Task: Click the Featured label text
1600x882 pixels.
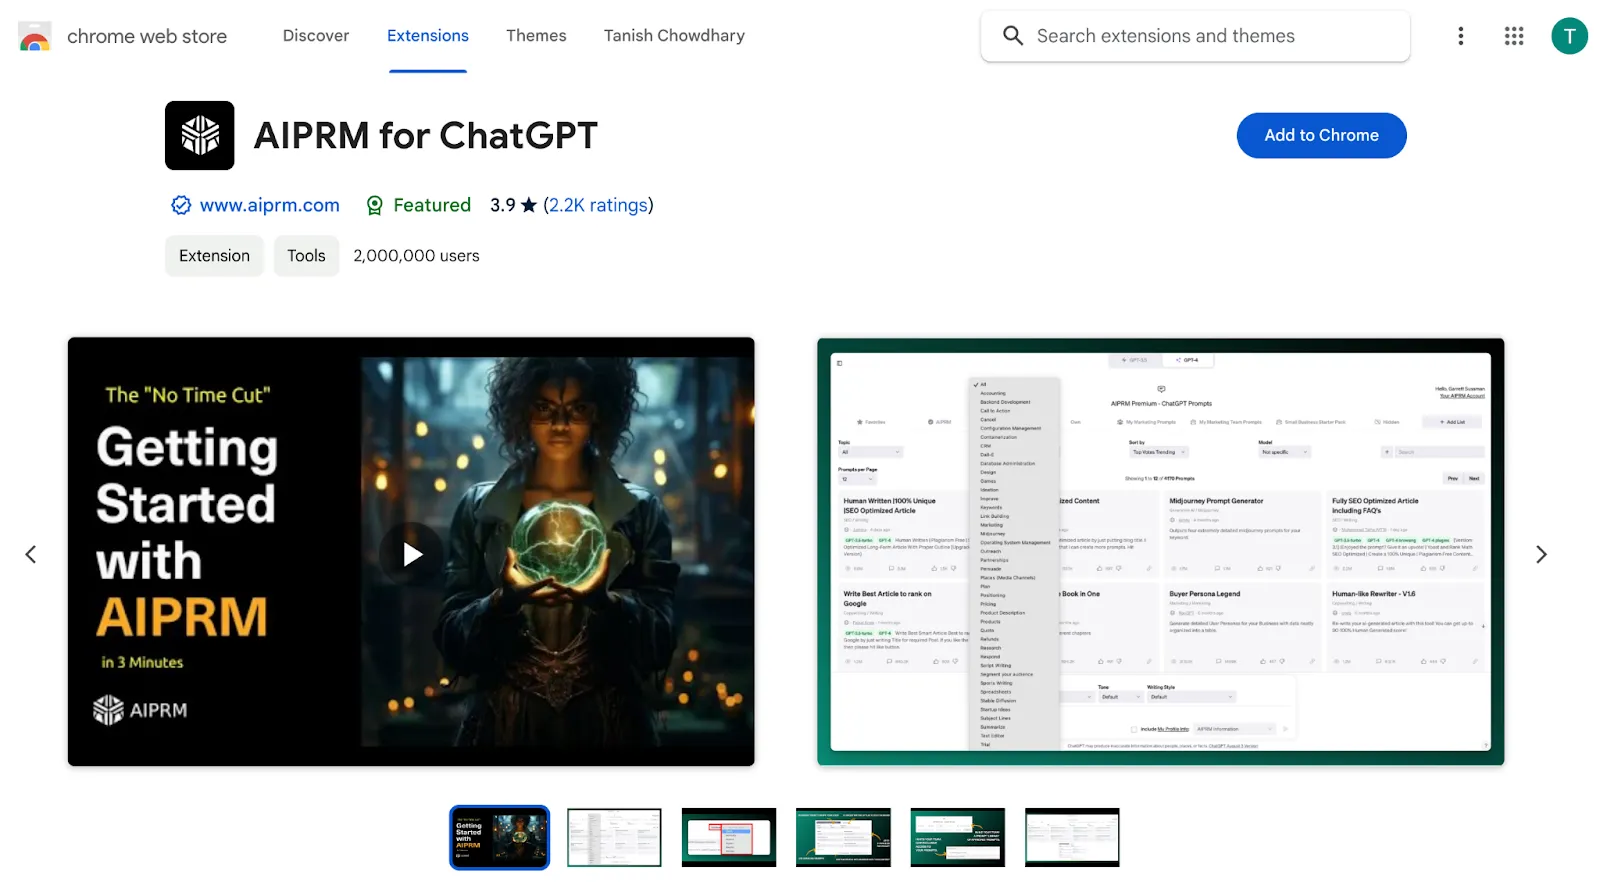Action: pyautogui.click(x=432, y=205)
